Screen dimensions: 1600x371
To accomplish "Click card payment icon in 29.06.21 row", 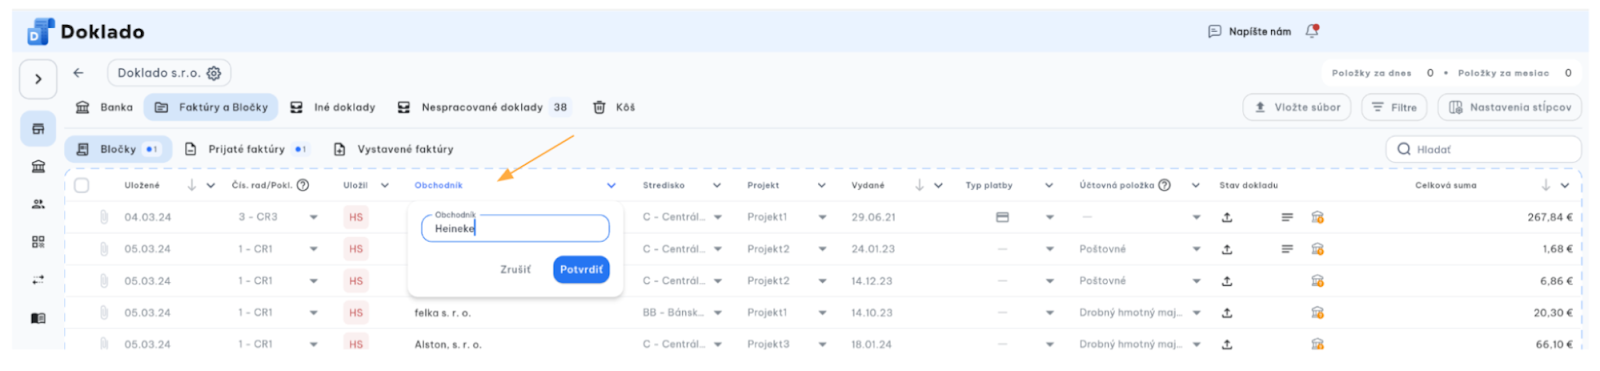I will click(x=1002, y=217).
